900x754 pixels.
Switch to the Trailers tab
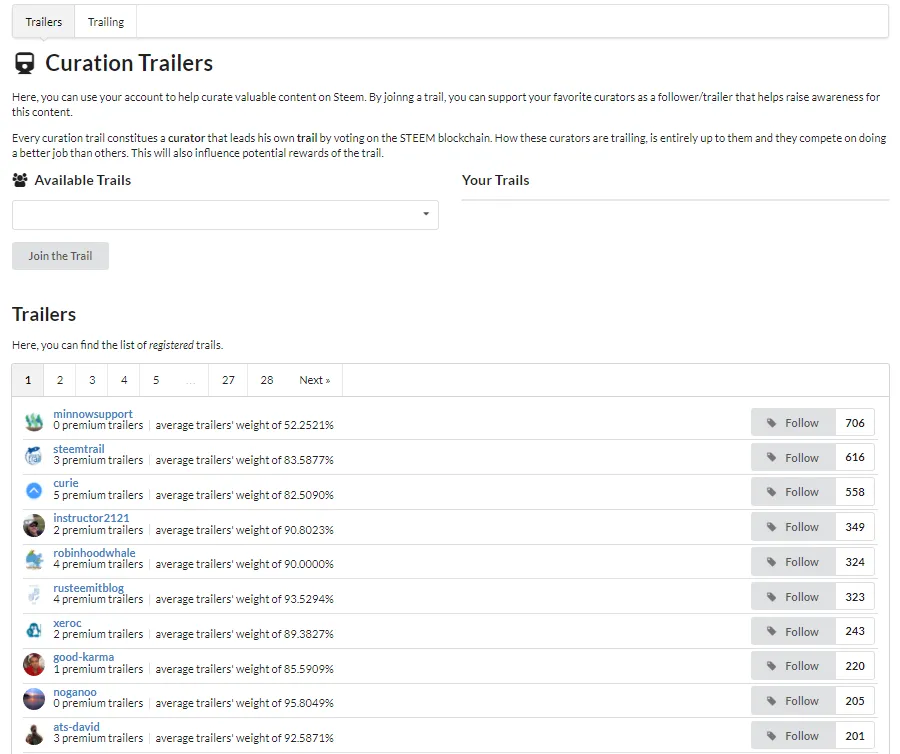[44, 22]
